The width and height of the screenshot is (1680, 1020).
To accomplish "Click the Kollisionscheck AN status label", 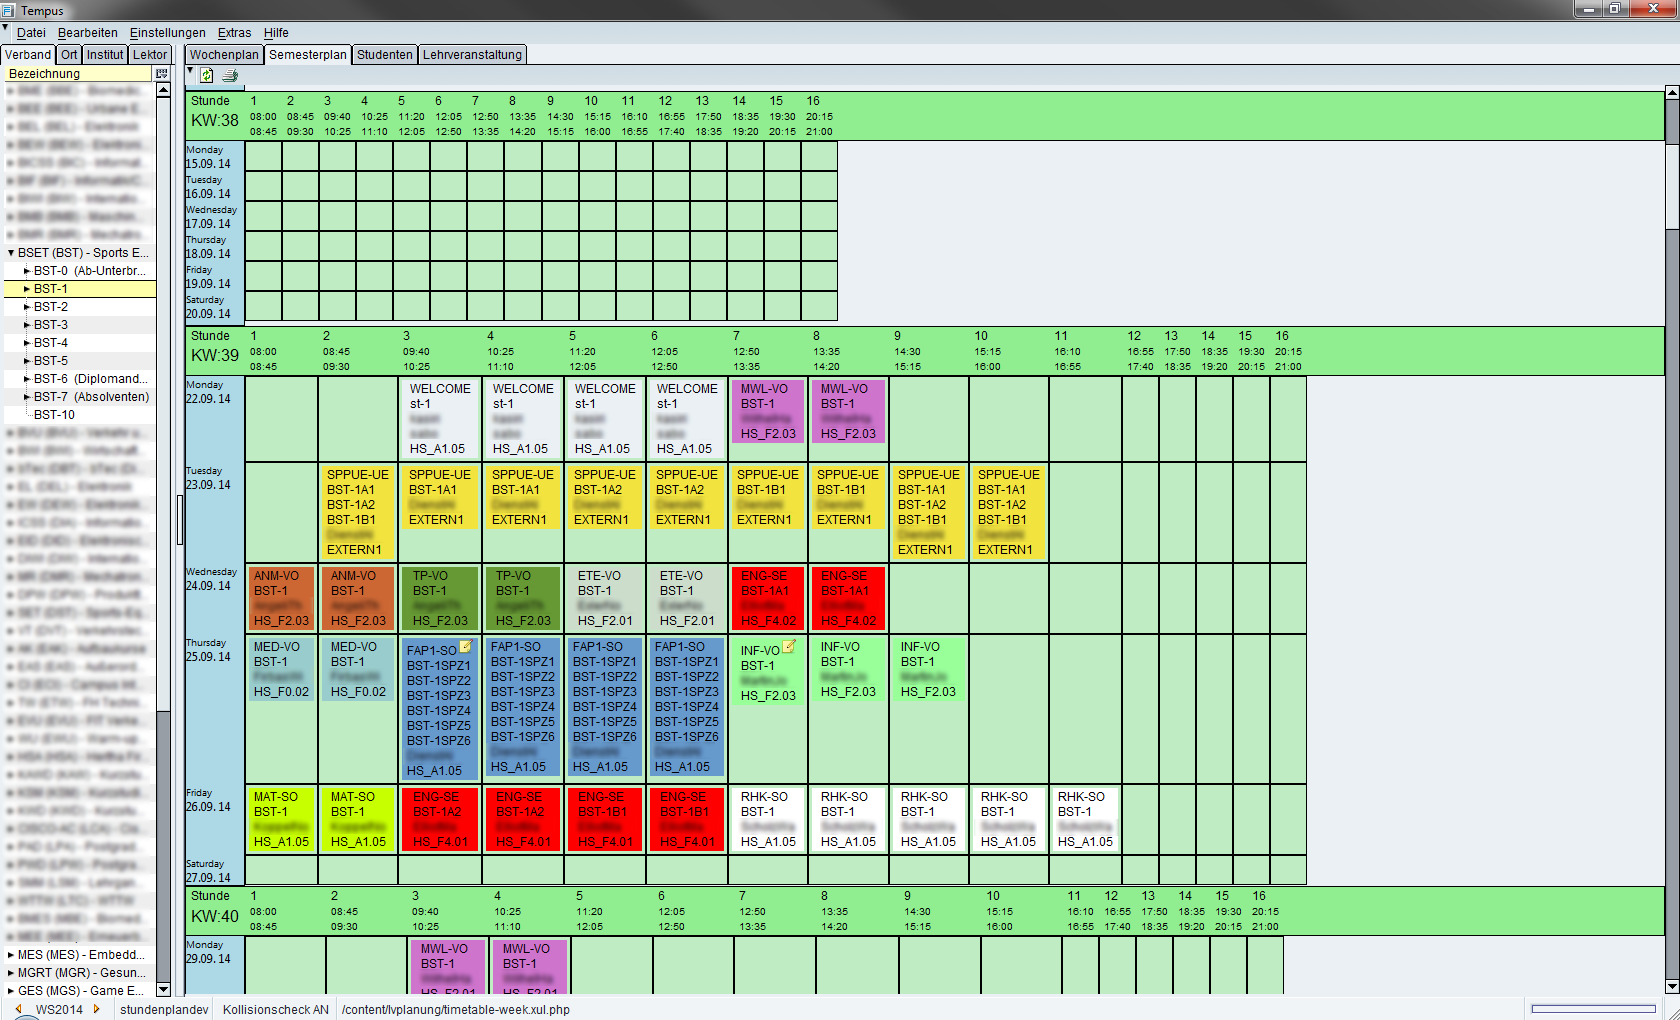I will [275, 1009].
